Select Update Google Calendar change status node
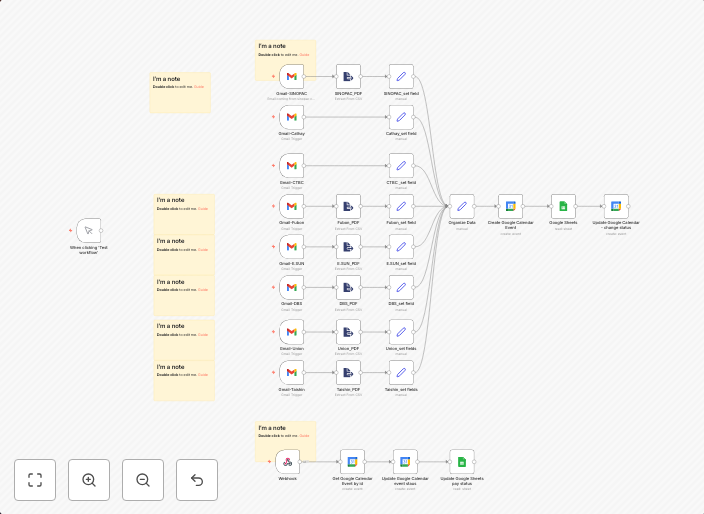The image size is (704, 514). (616, 206)
